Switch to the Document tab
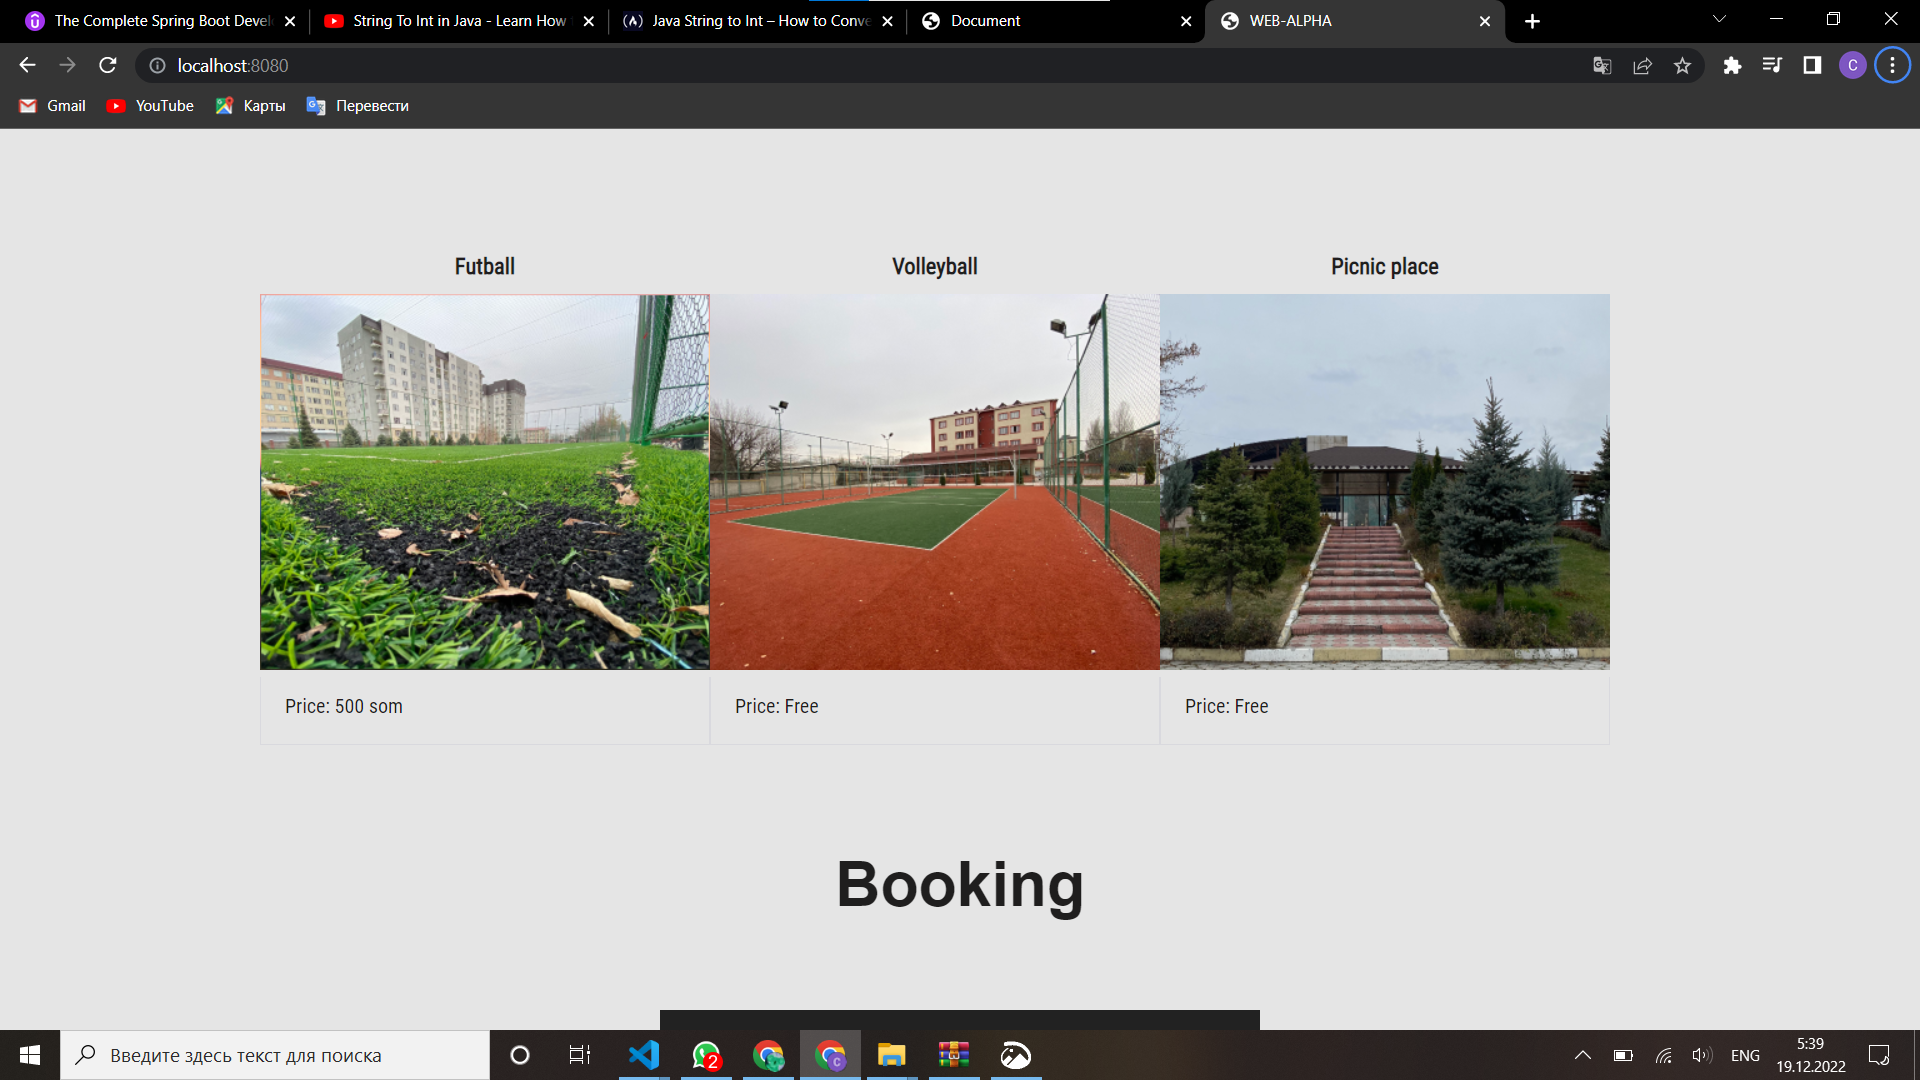 pyautogui.click(x=1050, y=21)
